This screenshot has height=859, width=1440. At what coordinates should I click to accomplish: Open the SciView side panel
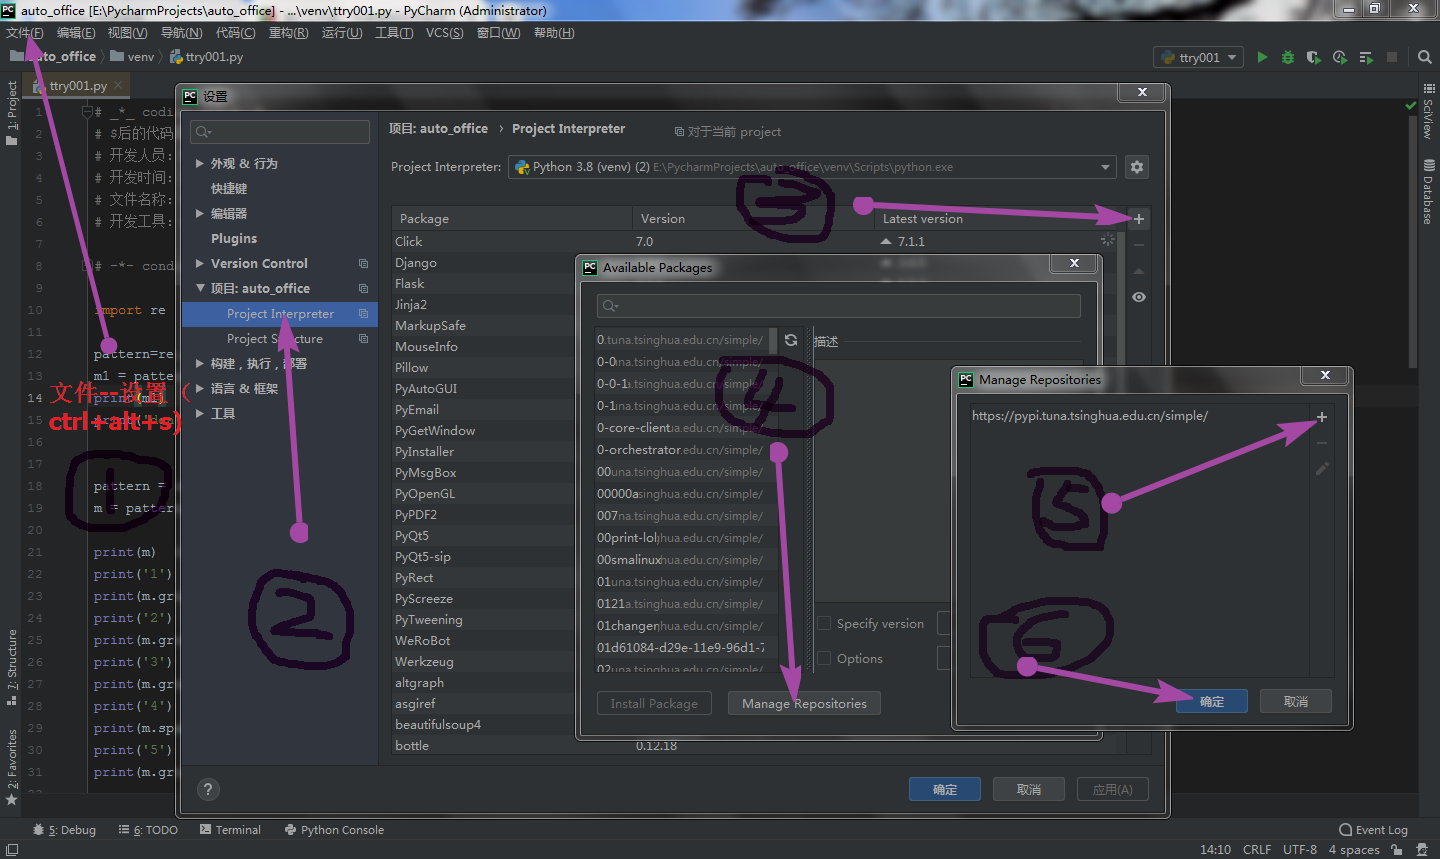click(x=1428, y=111)
